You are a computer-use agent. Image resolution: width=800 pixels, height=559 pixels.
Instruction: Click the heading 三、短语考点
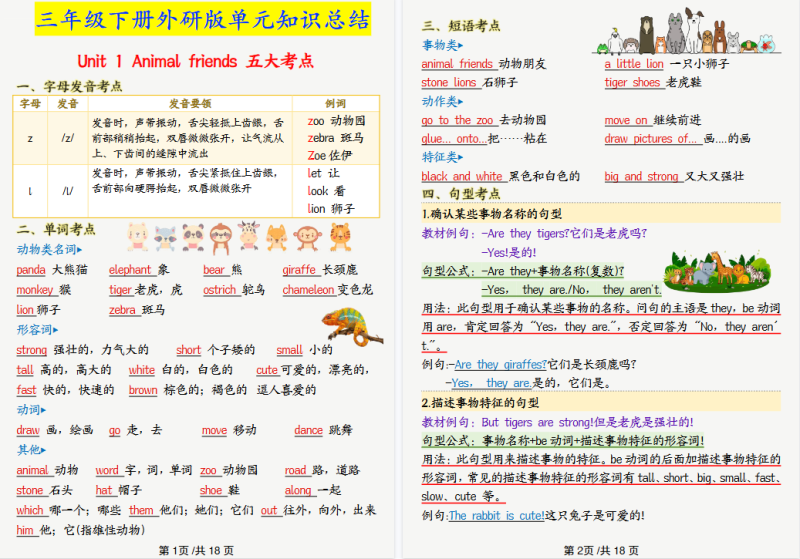tap(461, 26)
